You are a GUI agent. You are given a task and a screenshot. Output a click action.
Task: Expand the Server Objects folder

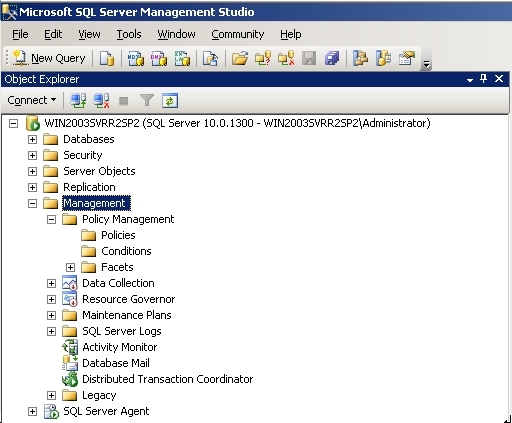(x=32, y=171)
